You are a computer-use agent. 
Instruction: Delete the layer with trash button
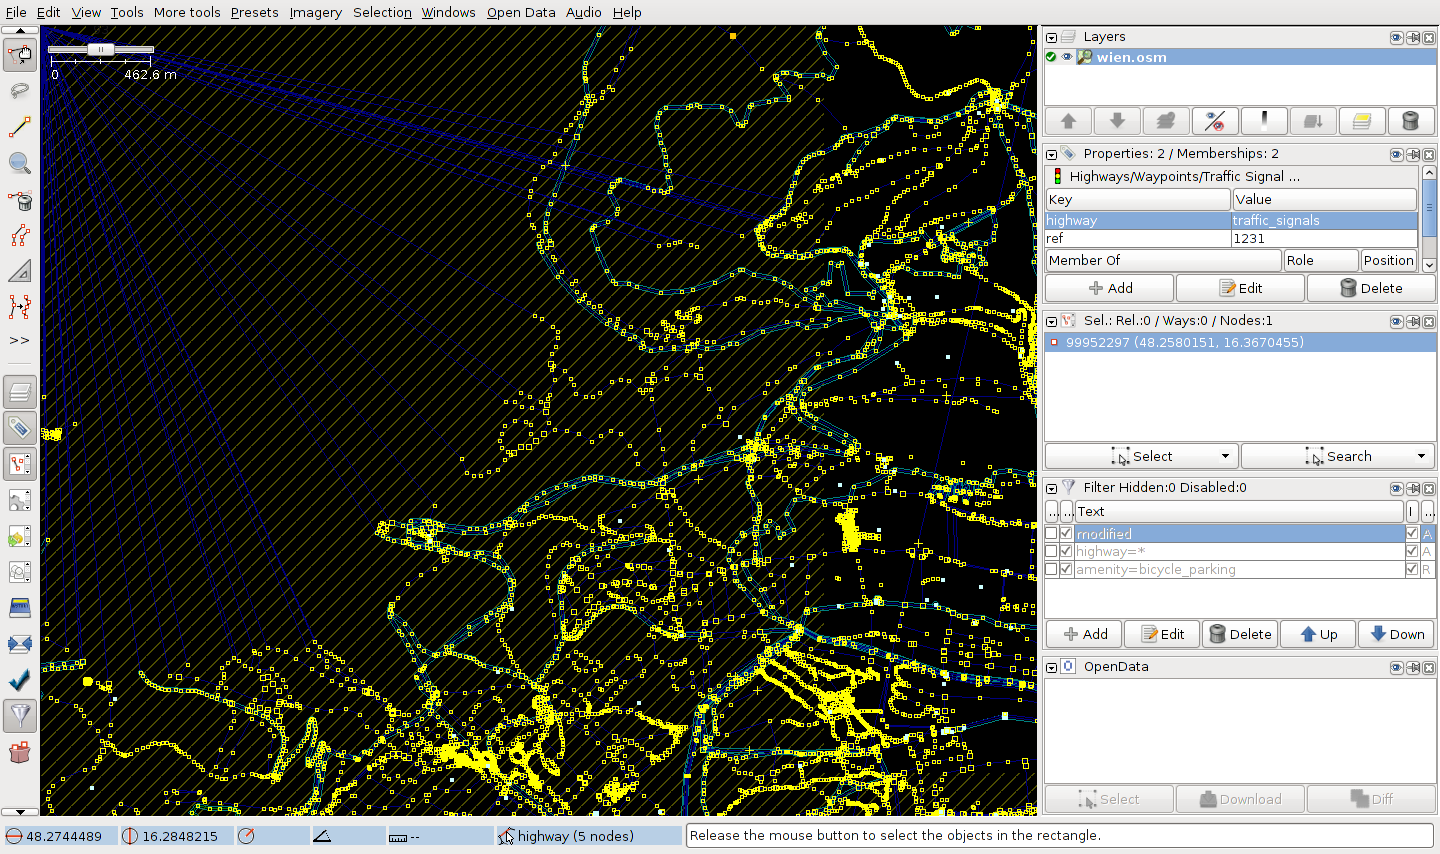coord(1411,121)
